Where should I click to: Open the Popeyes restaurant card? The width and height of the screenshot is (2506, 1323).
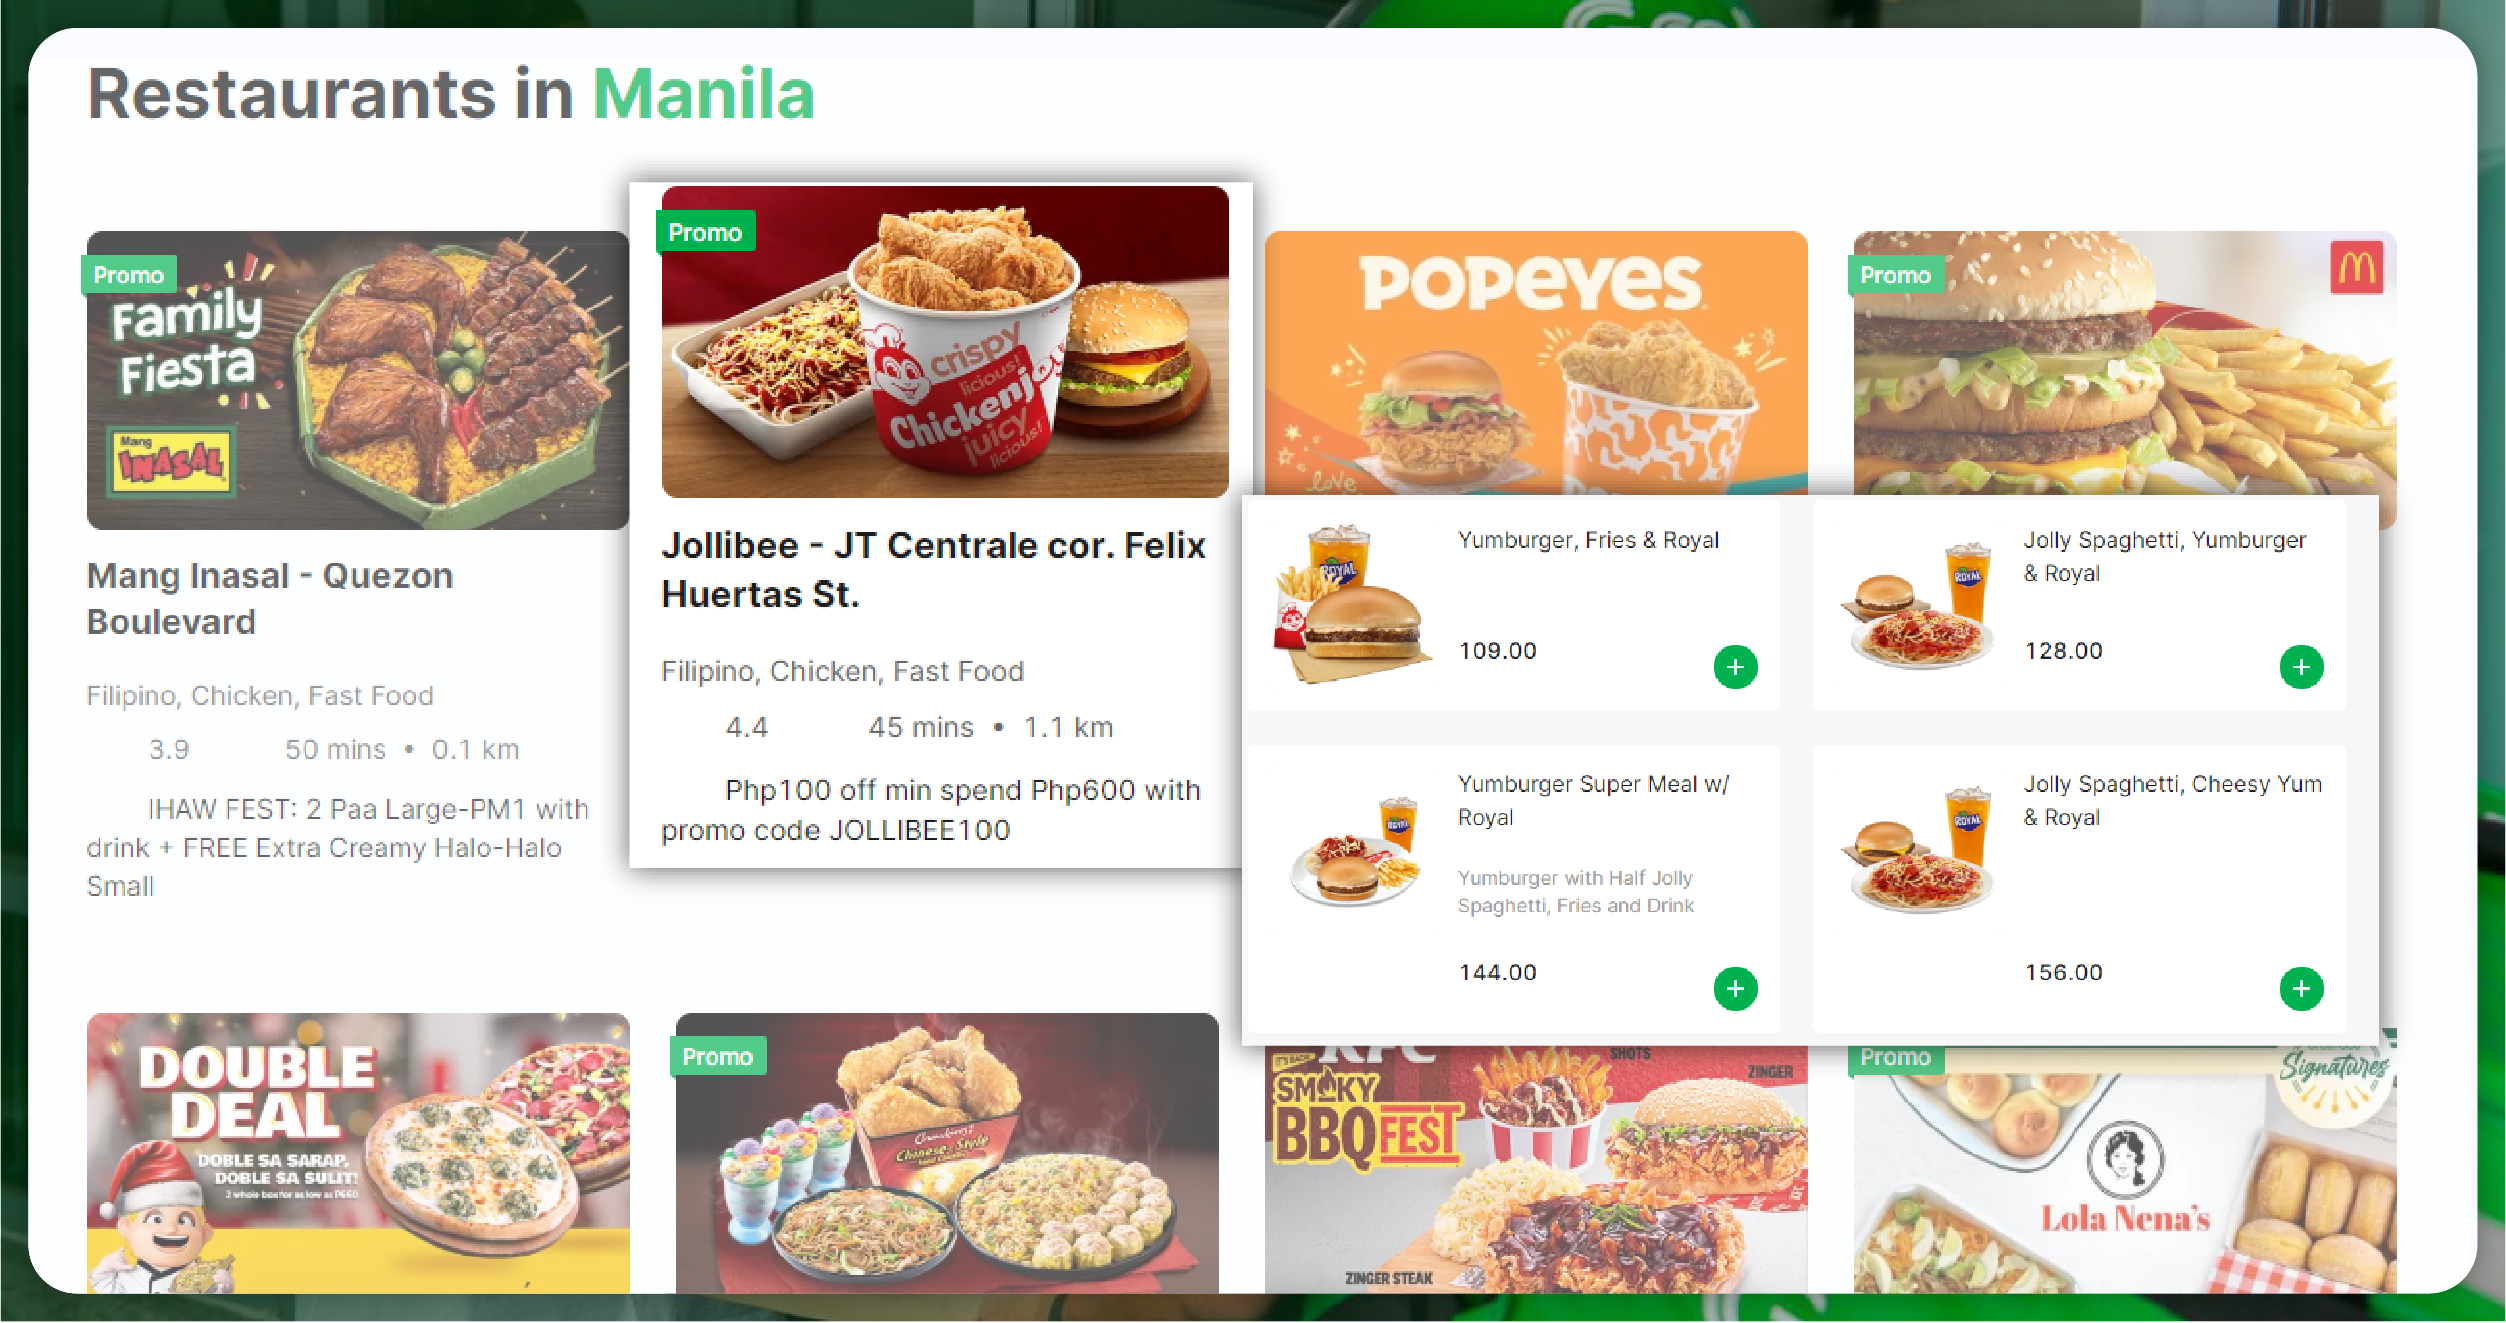pos(1536,363)
